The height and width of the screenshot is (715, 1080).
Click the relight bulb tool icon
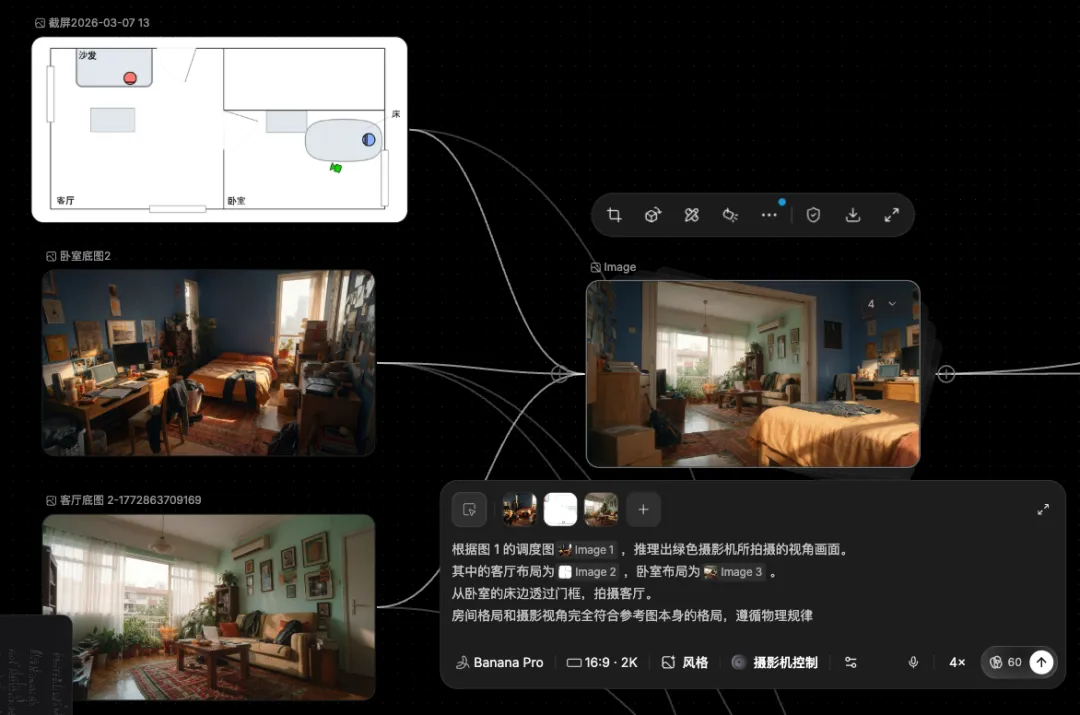[730, 216]
